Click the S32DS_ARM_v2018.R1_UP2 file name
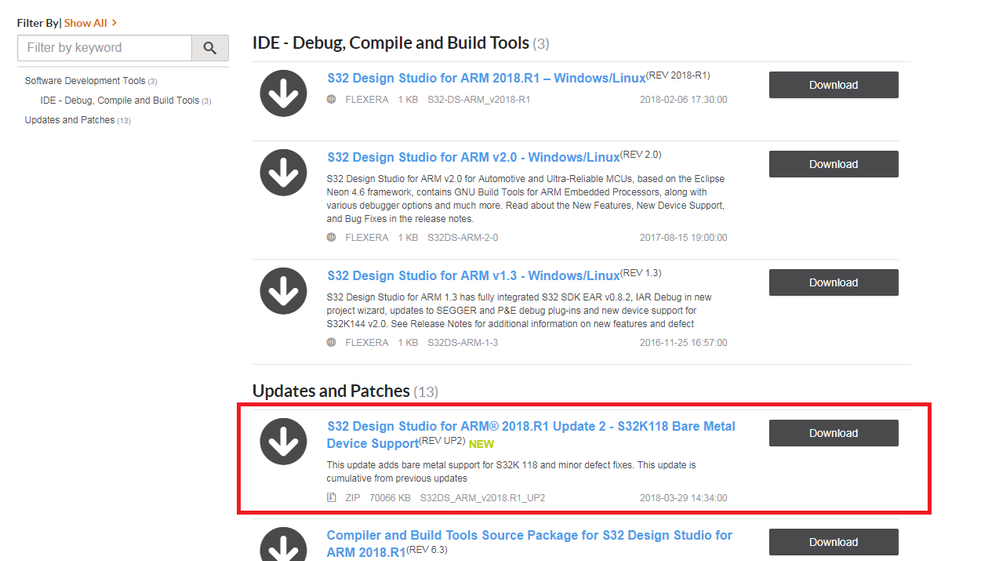This screenshot has width=999, height=561. 482,498
